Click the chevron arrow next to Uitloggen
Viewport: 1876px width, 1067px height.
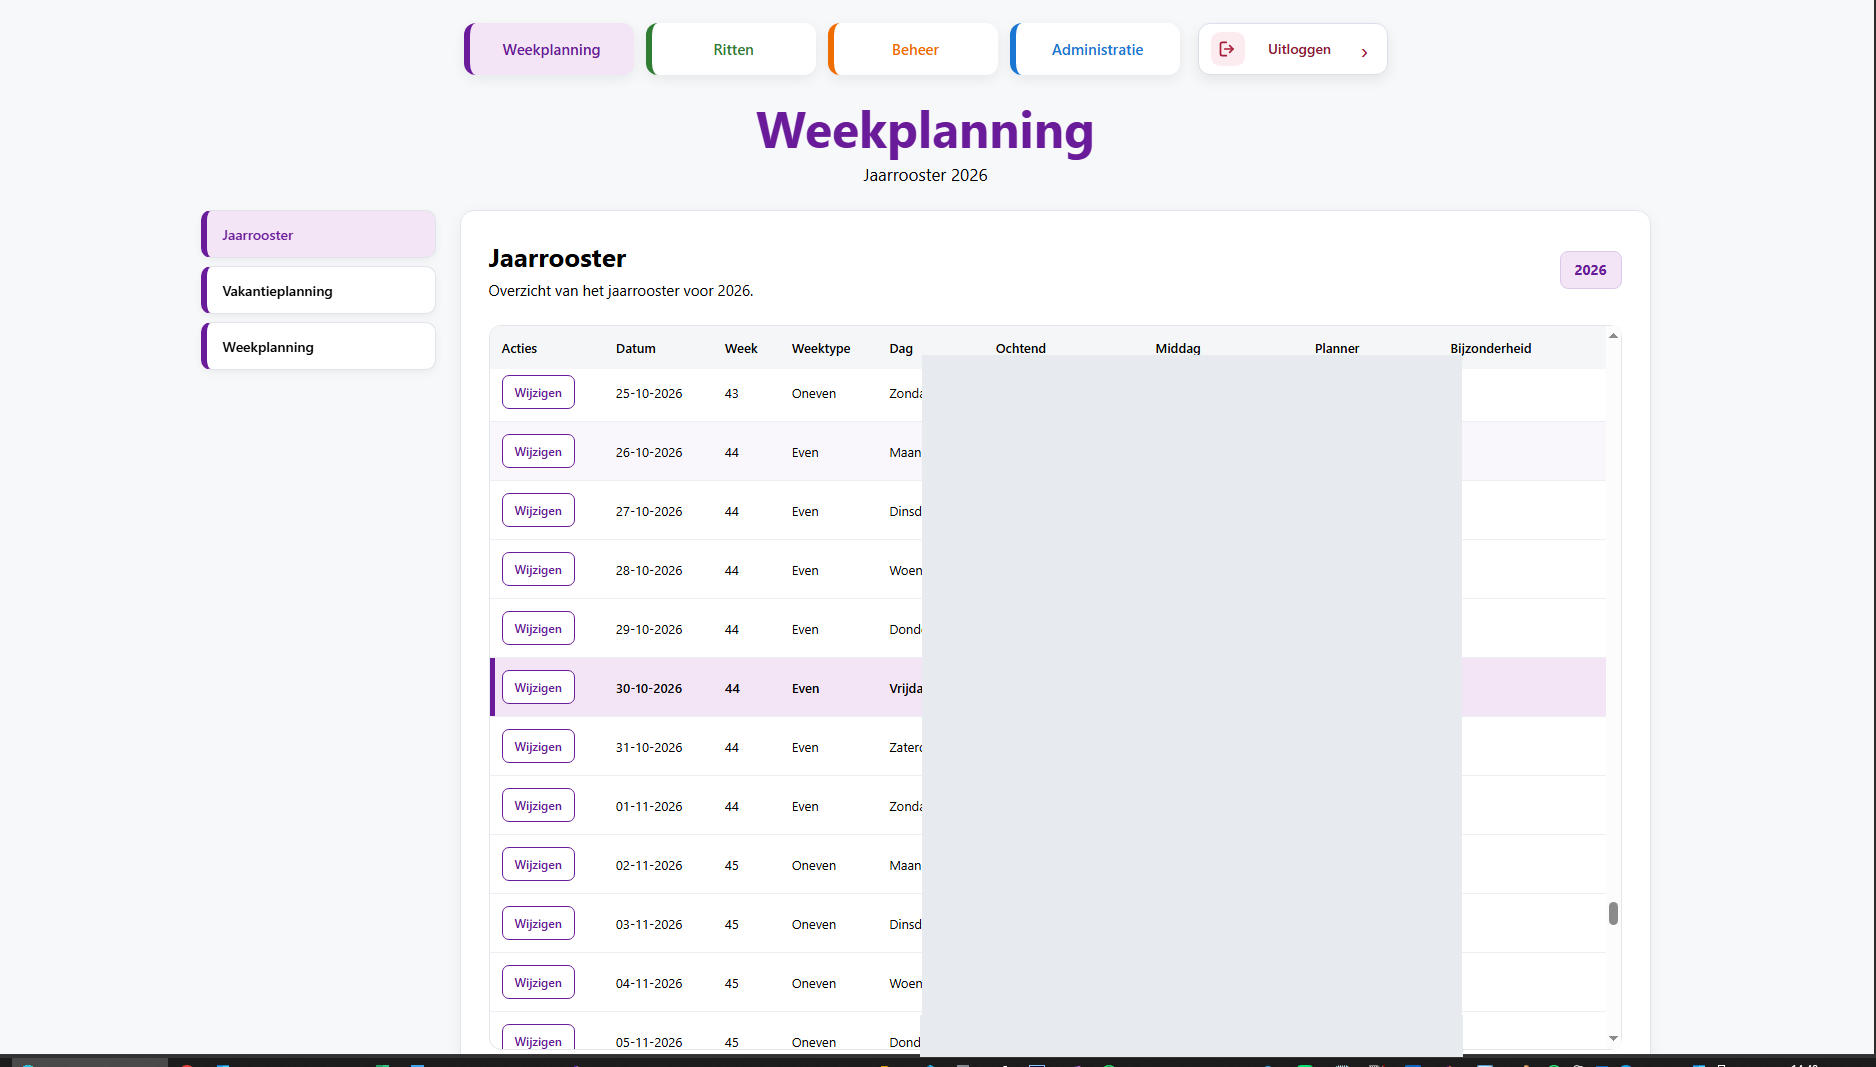[1364, 52]
